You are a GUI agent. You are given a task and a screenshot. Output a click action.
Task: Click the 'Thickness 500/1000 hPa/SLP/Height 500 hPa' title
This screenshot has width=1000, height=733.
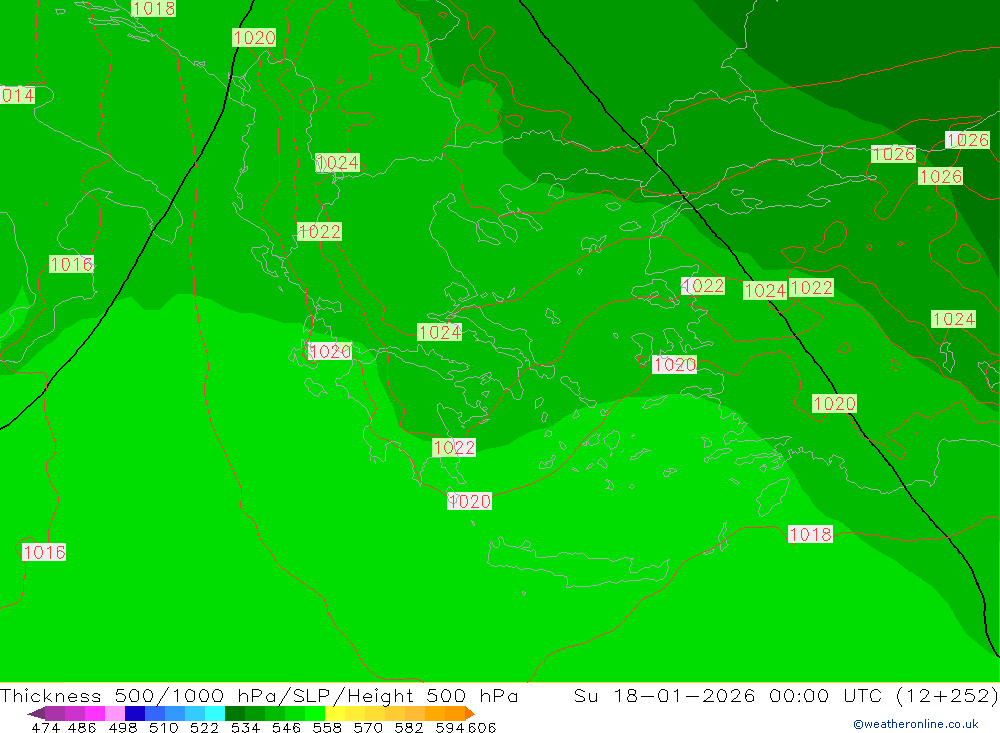259,695
